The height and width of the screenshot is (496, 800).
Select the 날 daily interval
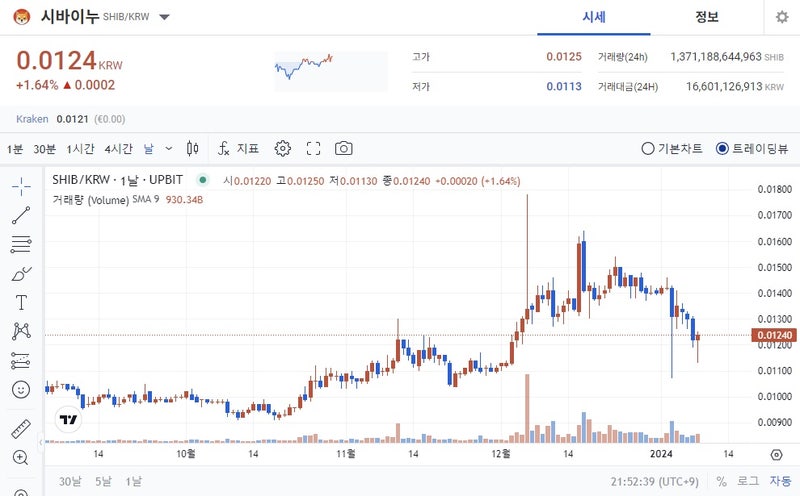click(x=148, y=149)
